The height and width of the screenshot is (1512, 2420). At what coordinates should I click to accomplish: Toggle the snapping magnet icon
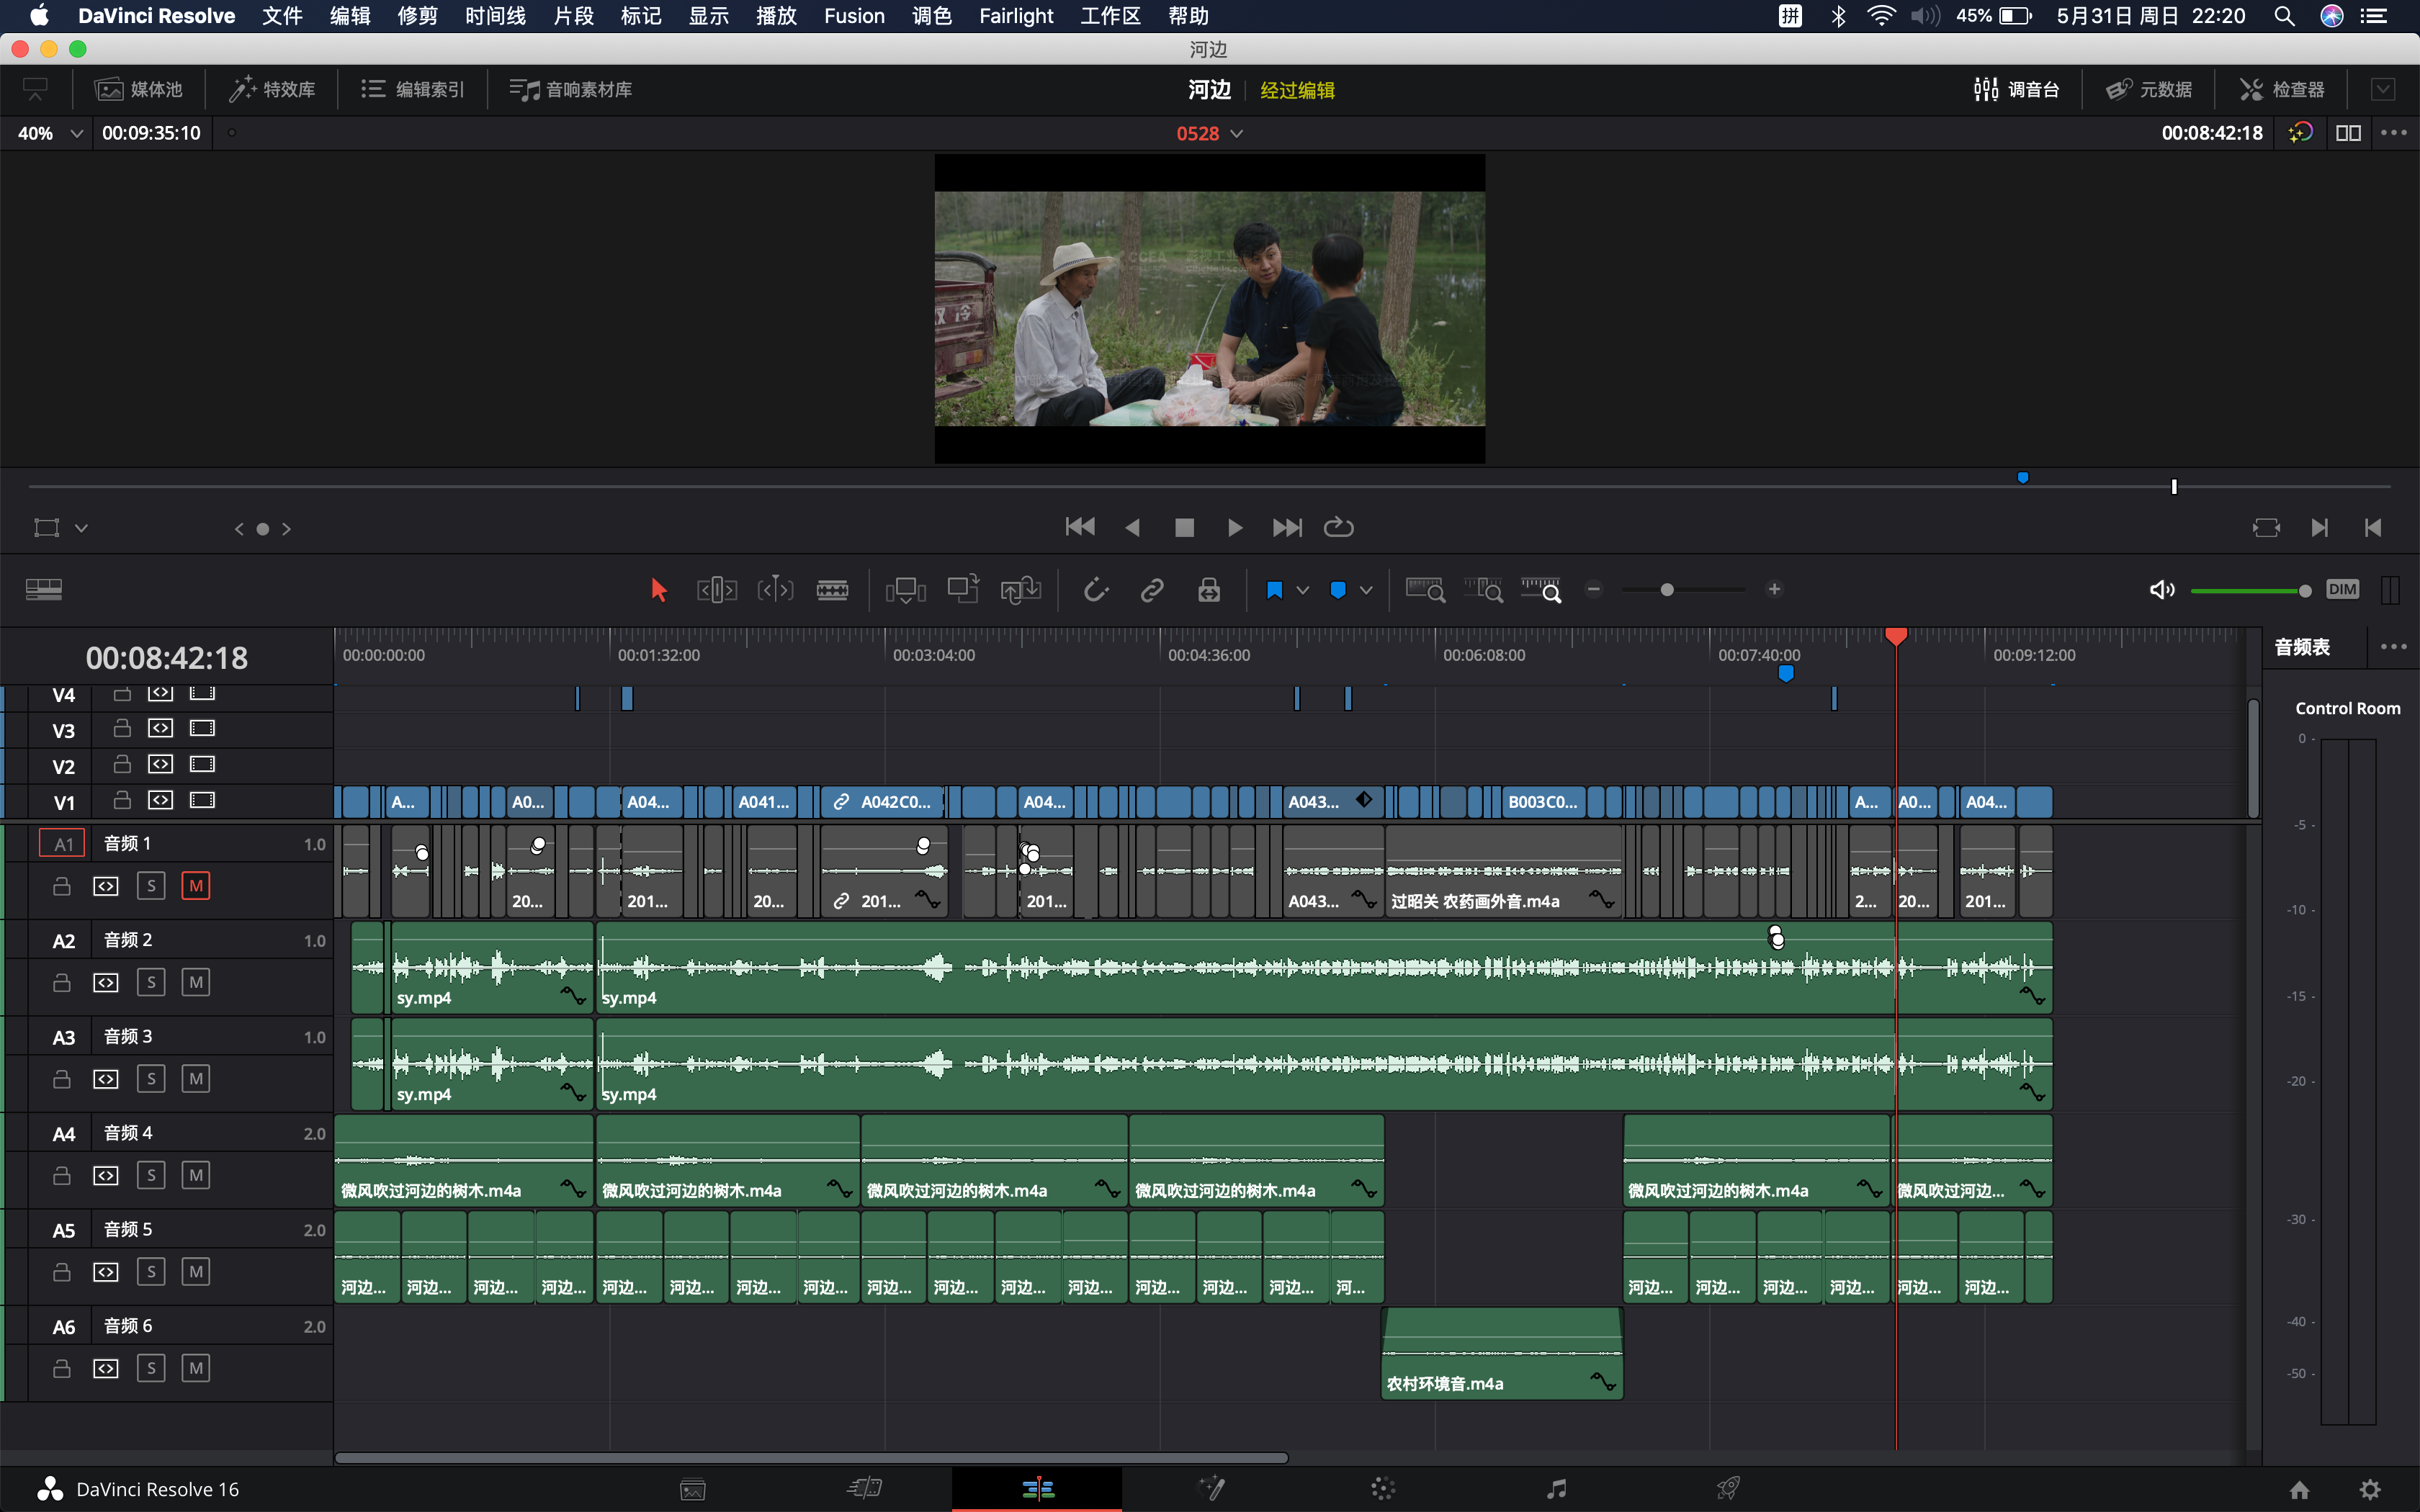(x=1096, y=590)
